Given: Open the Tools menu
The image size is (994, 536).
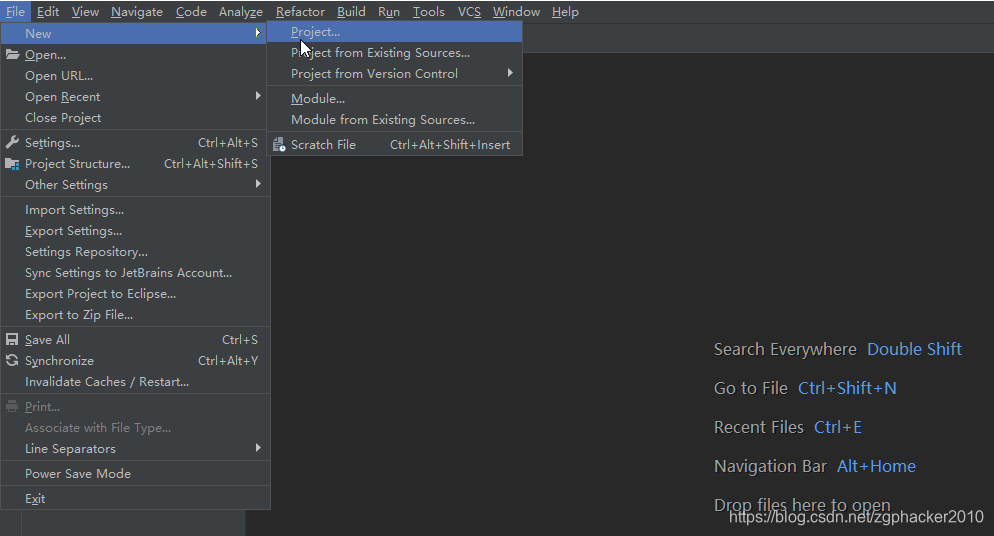Looking at the screenshot, I should click(429, 11).
